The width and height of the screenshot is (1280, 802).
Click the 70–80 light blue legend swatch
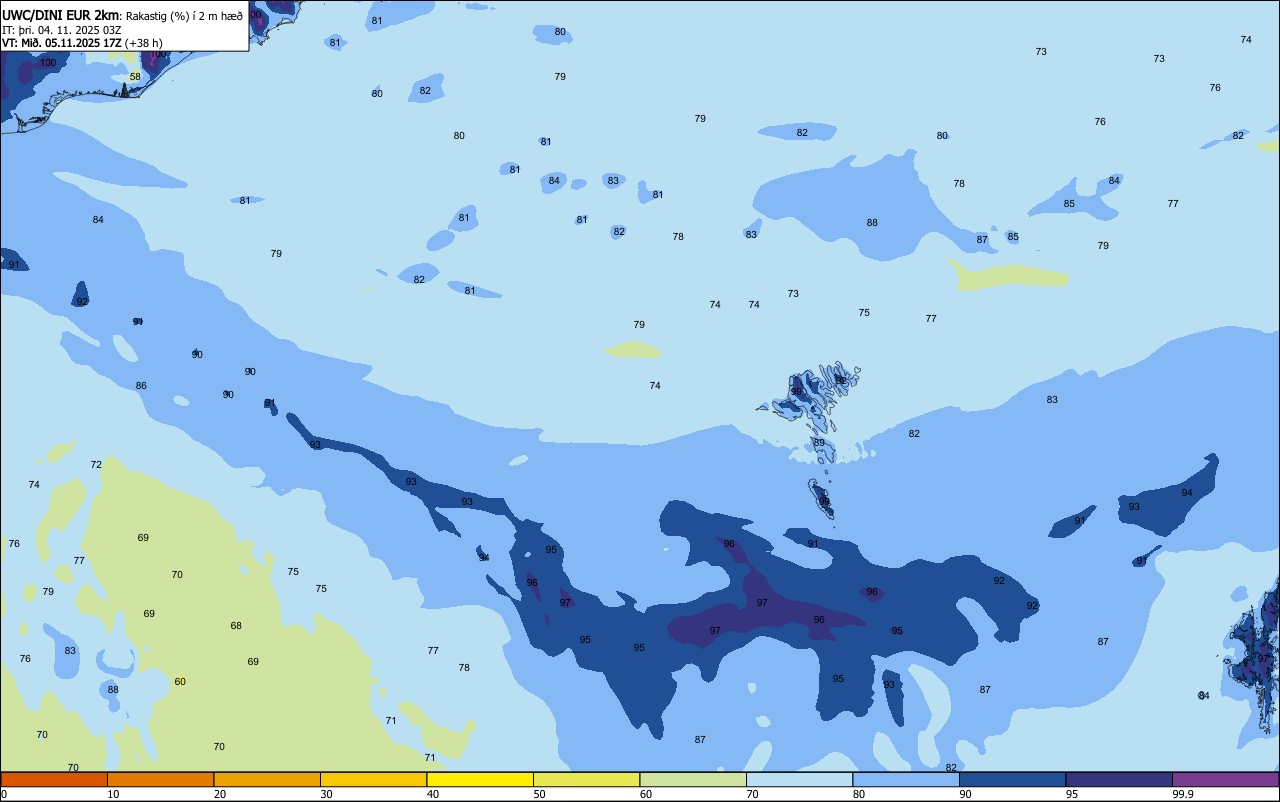(x=799, y=779)
